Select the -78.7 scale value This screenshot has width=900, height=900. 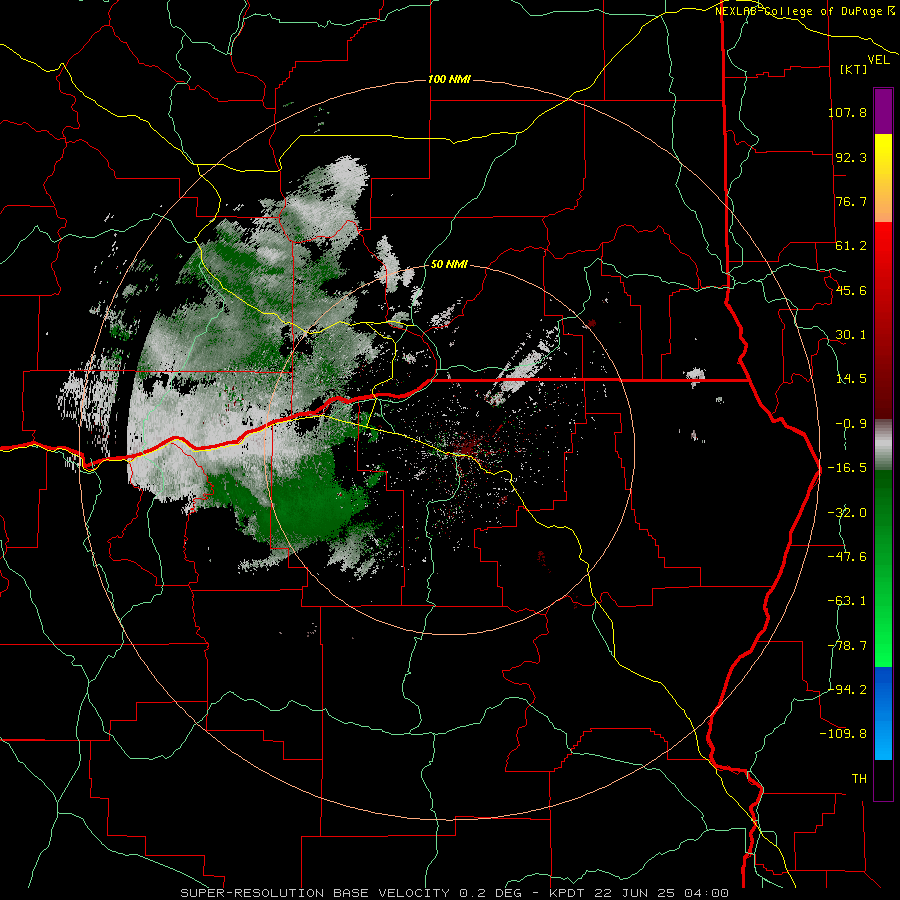pyautogui.click(x=847, y=646)
